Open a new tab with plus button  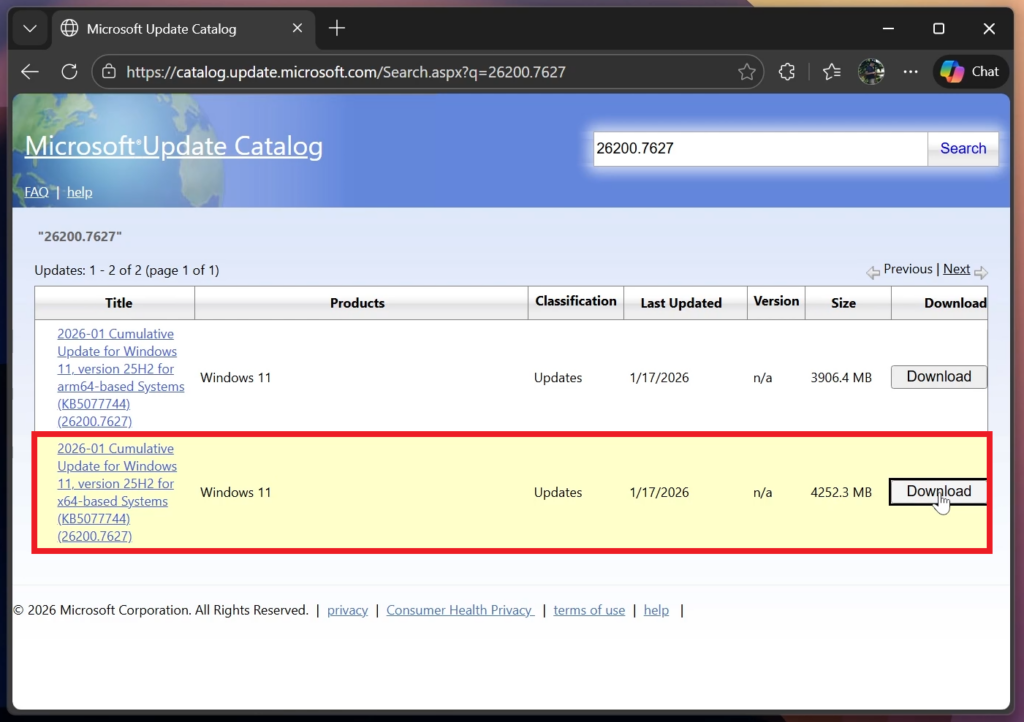tap(337, 29)
